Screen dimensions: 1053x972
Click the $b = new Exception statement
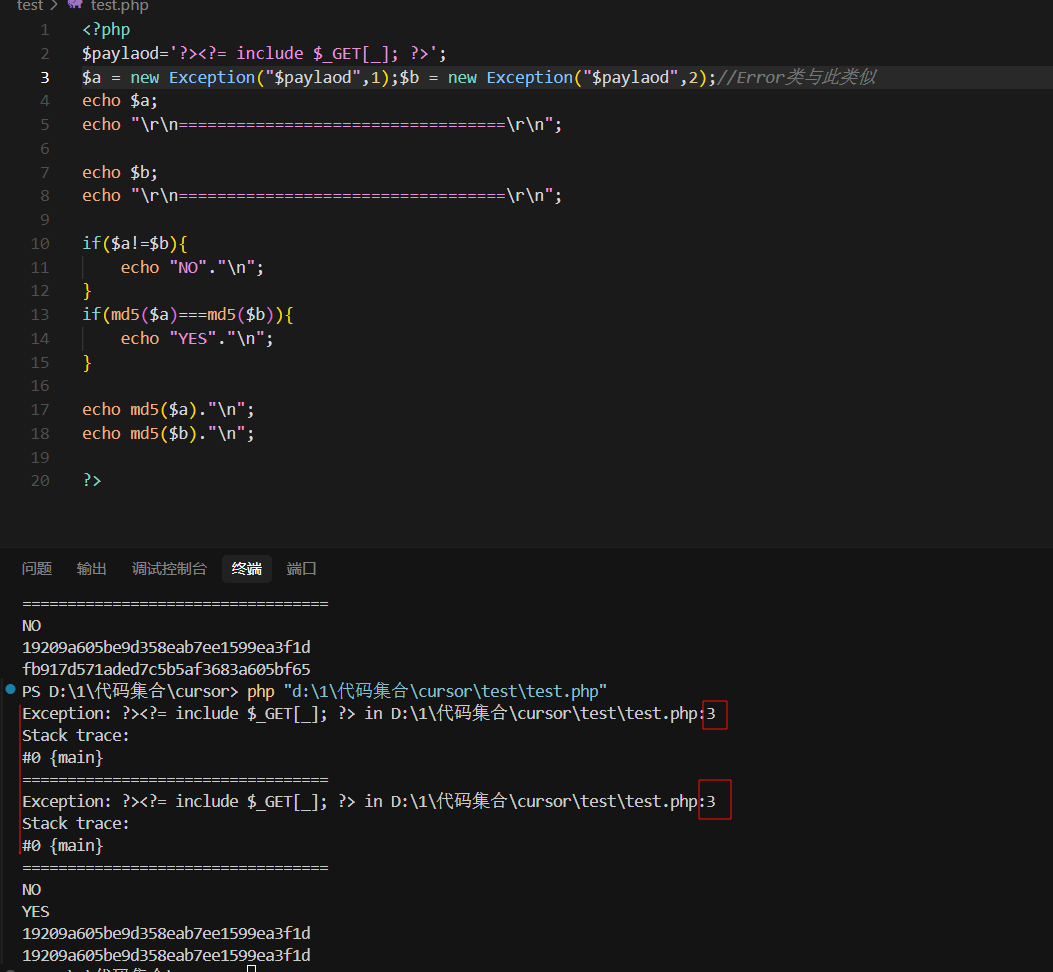[x=558, y=77]
